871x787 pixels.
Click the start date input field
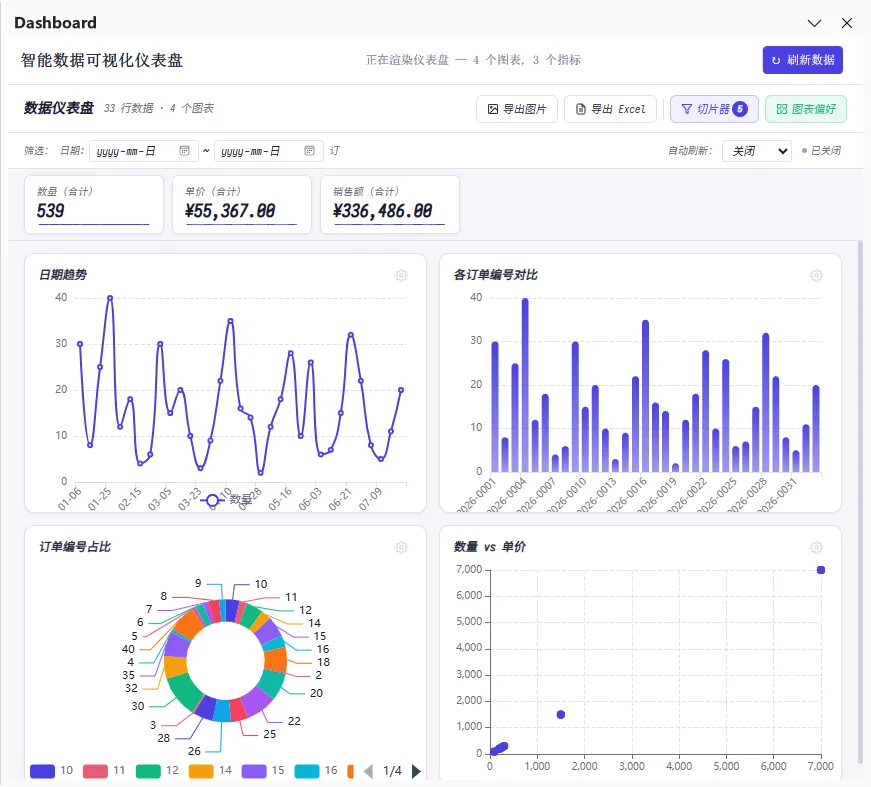point(143,151)
